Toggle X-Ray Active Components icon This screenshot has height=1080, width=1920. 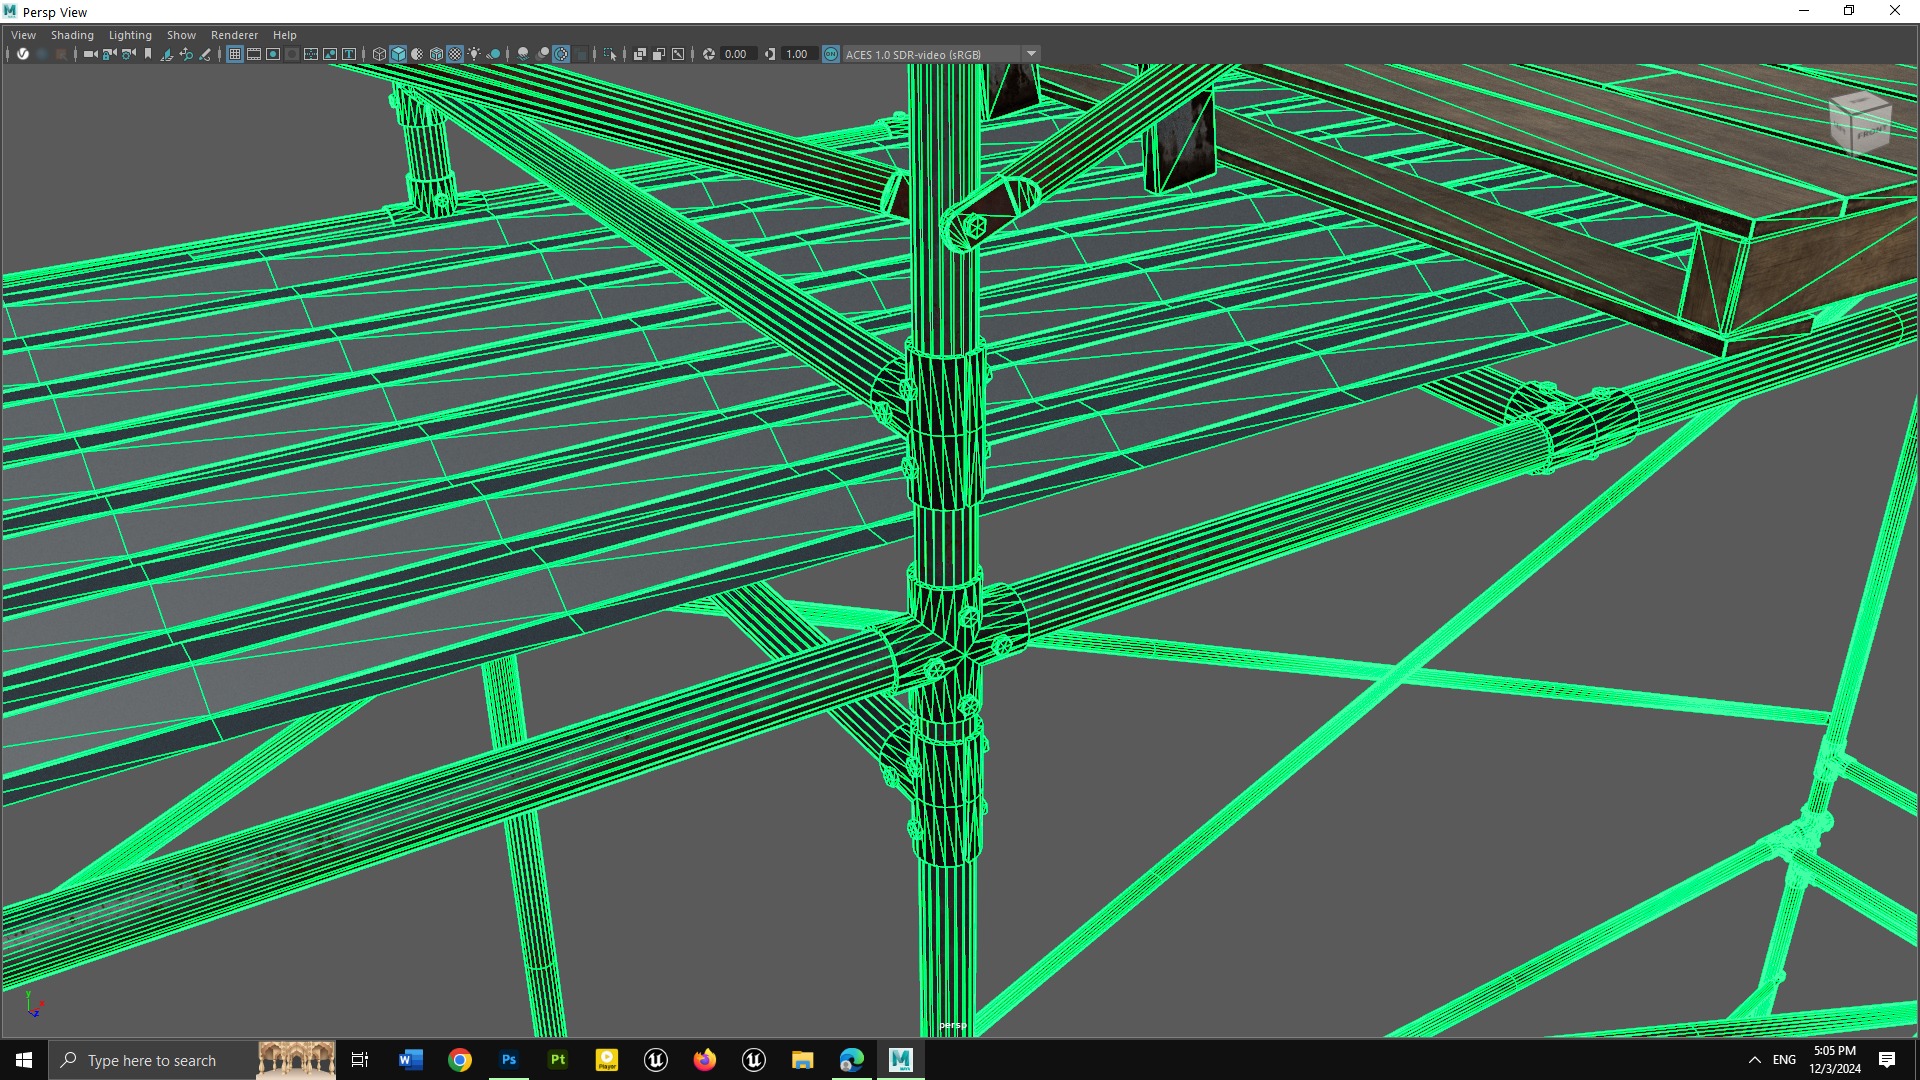659,54
